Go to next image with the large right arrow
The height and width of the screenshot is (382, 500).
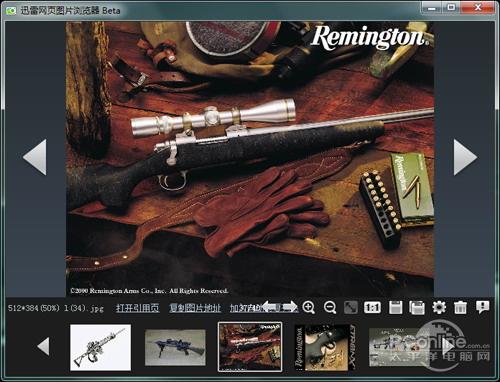tap(465, 157)
